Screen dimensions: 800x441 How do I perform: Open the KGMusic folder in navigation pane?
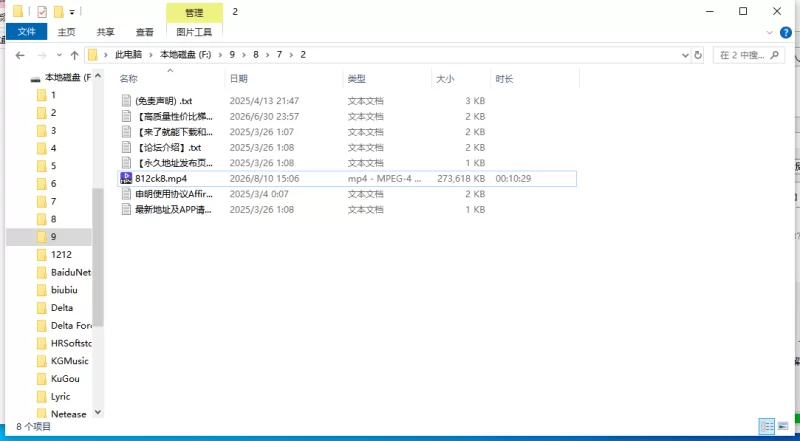69,361
